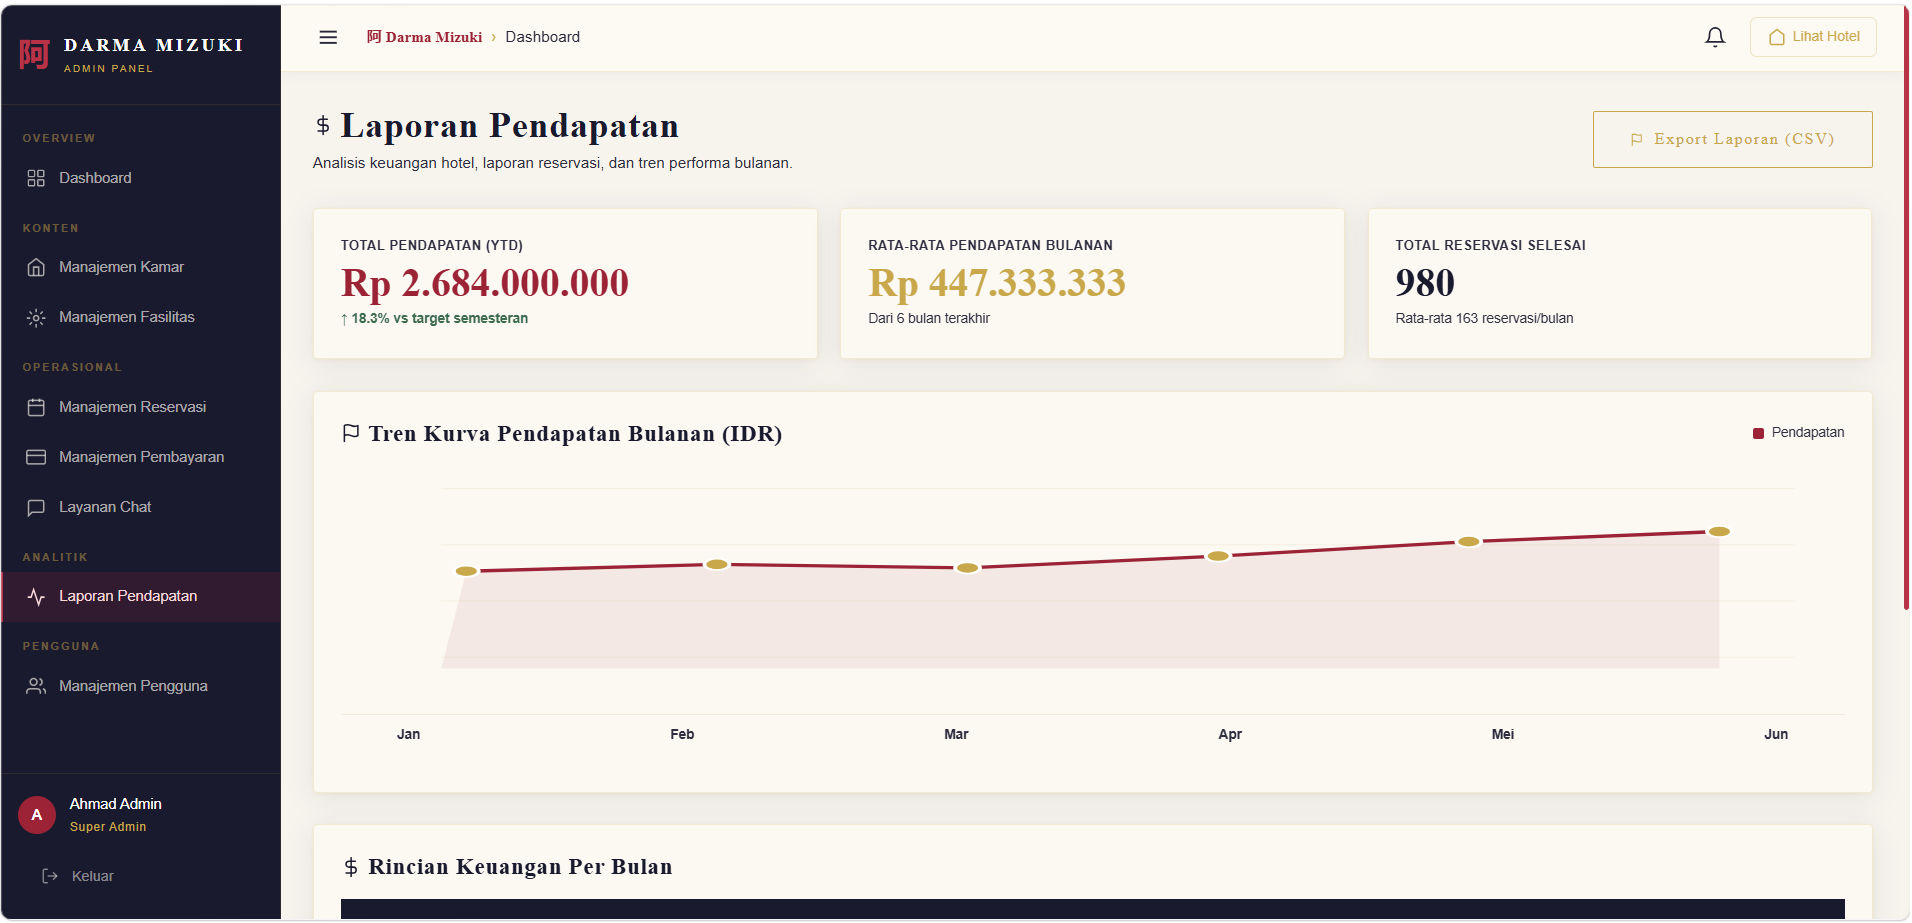
Task: Go to Manajemen Kamar
Action: (x=141, y=267)
